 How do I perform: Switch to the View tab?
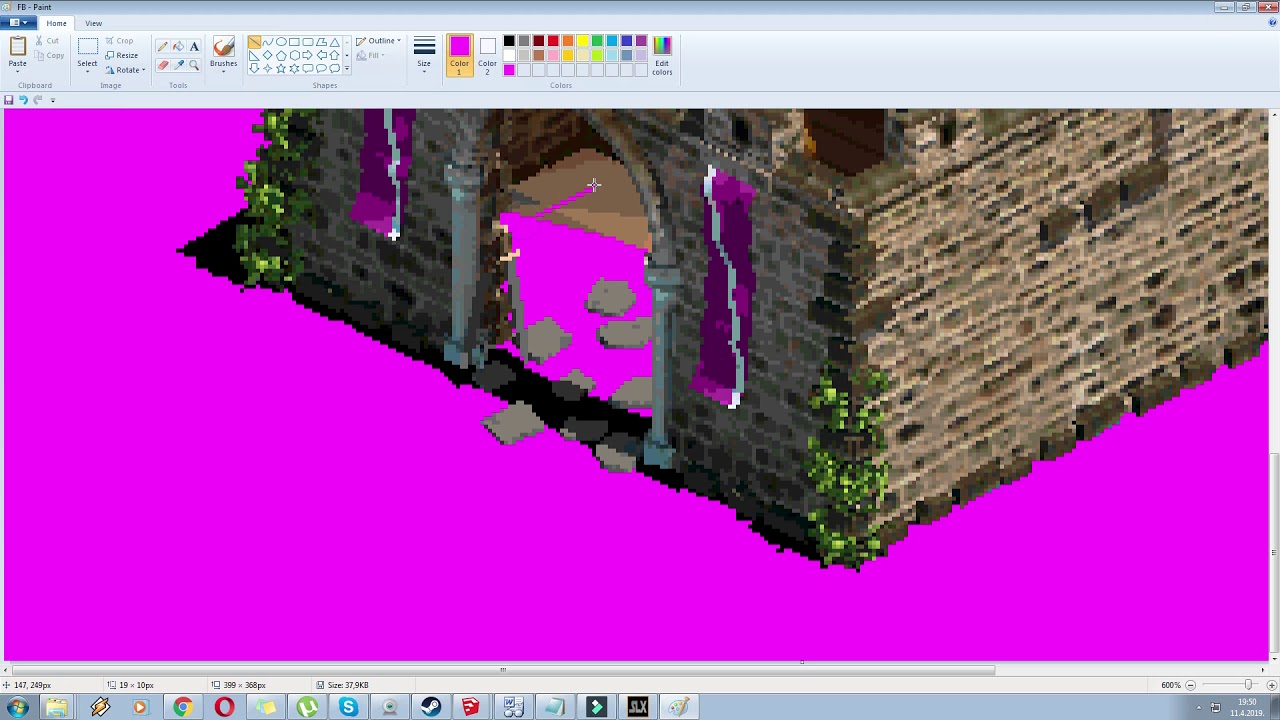pos(93,23)
